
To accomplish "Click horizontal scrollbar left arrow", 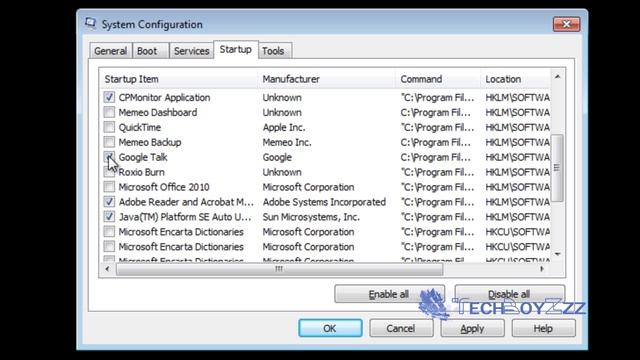I will click(x=107, y=269).
